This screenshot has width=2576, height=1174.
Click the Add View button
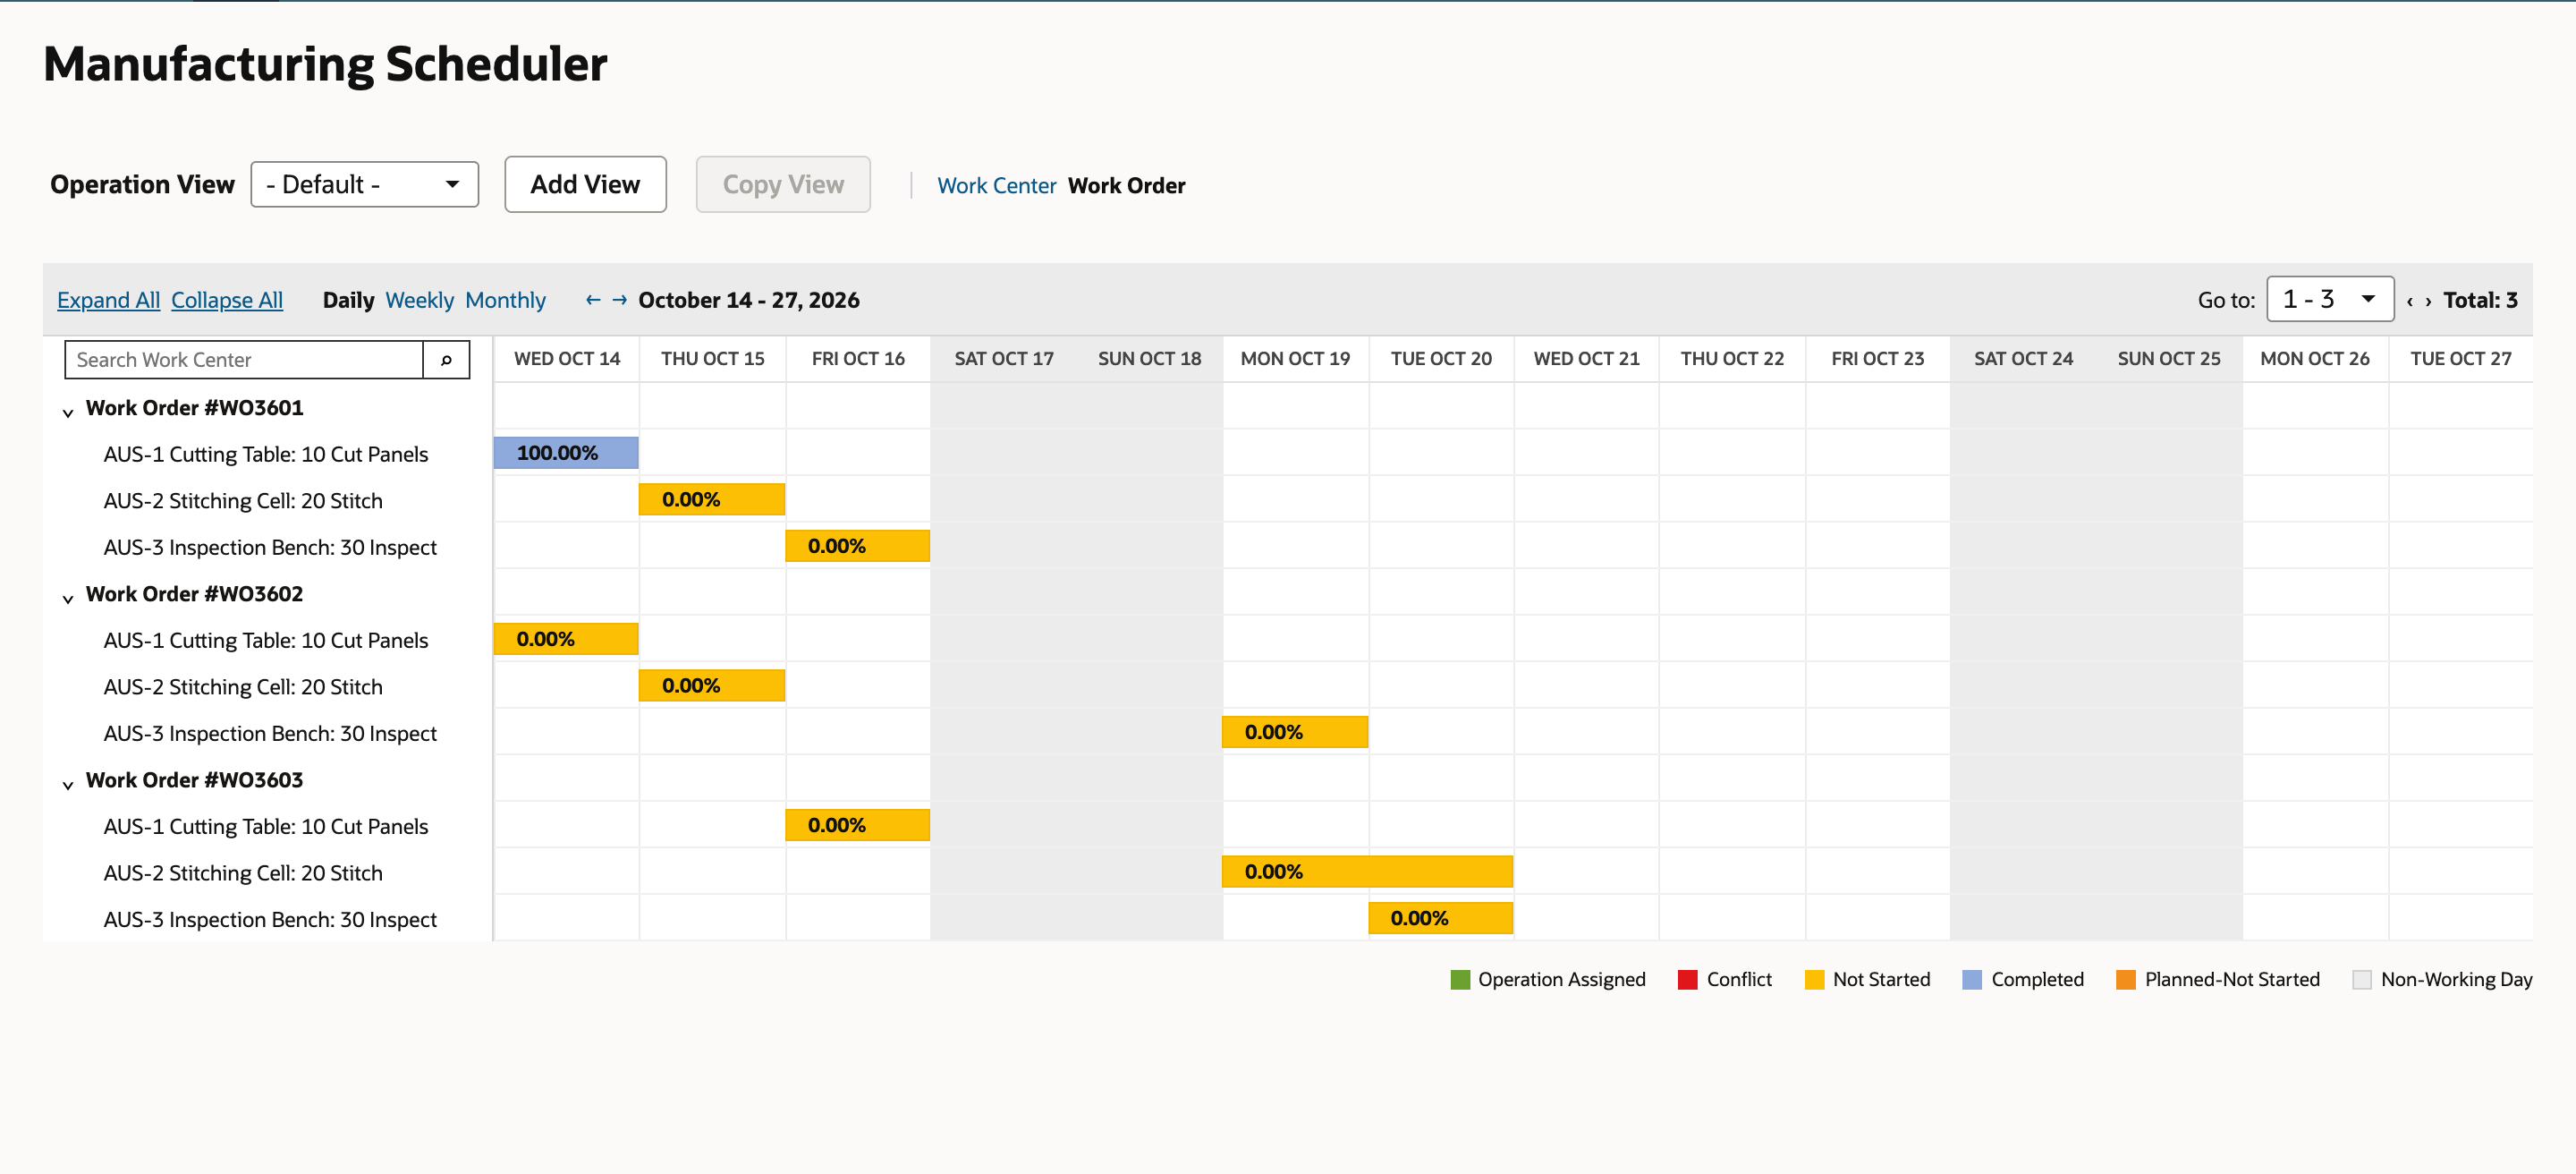tap(585, 184)
